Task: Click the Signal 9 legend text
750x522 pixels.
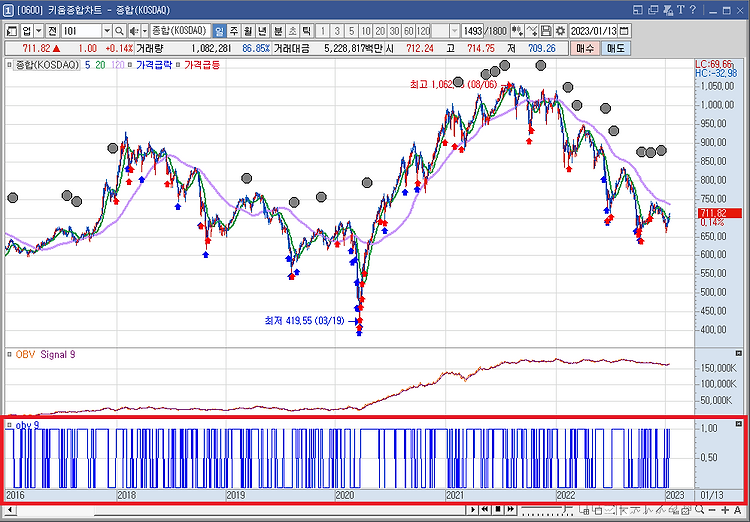Action: point(58,355)
